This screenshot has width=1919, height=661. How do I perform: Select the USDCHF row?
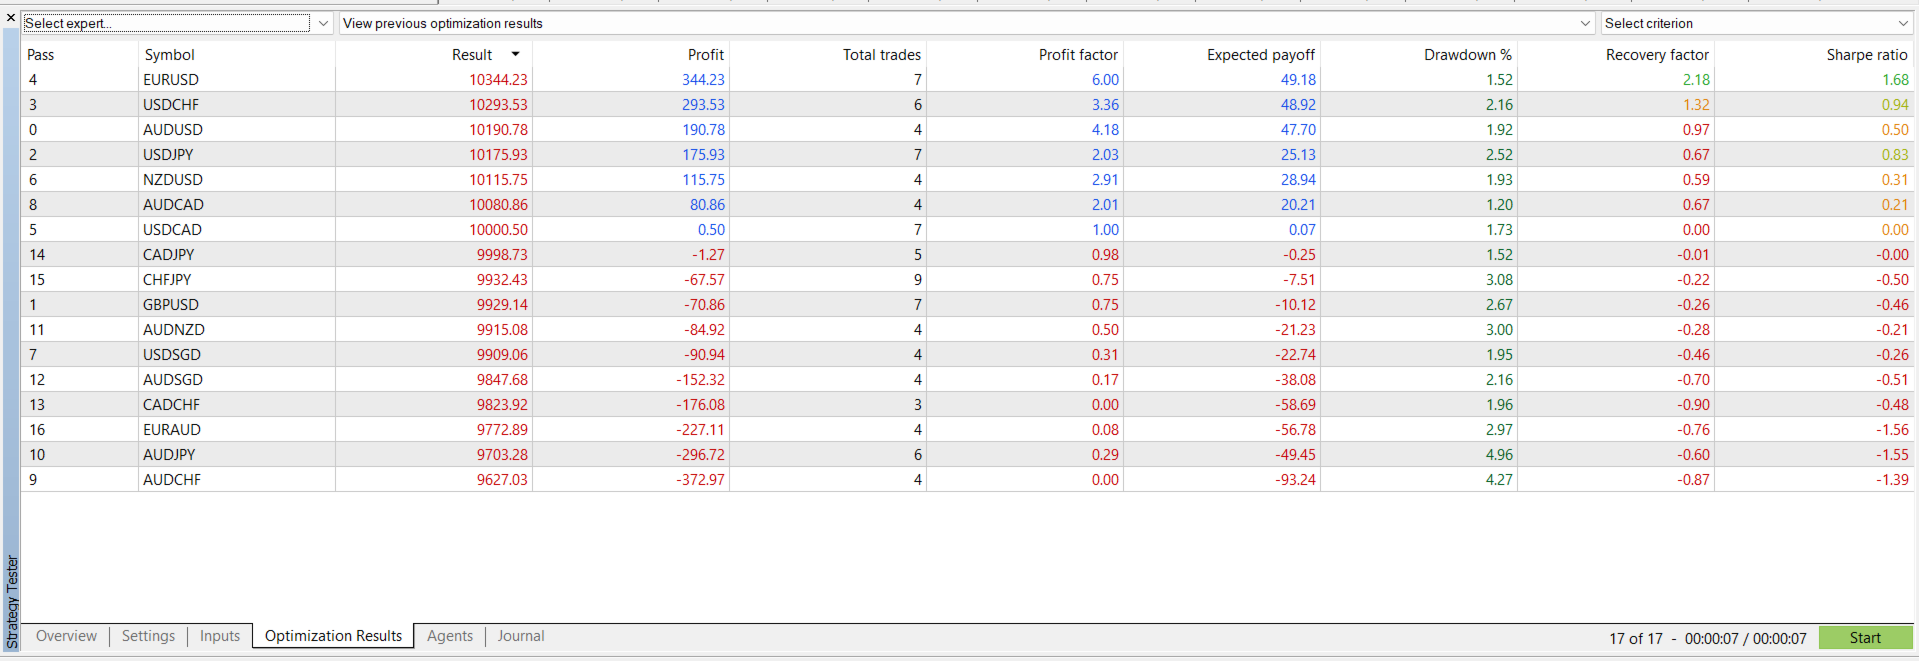967,105
